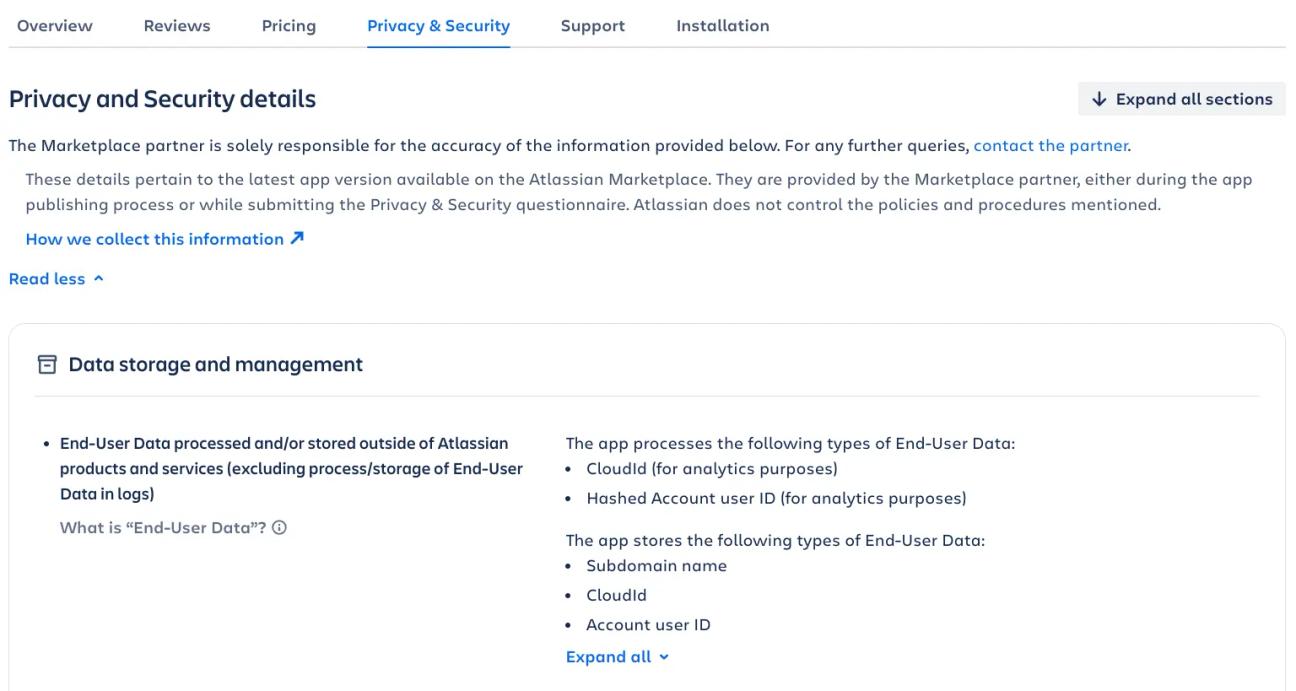The width and height of the screenshot is (1296, 691).
Task: Click the chevron beside Read less
Action: pyautogui.click(x=95, y=279)
